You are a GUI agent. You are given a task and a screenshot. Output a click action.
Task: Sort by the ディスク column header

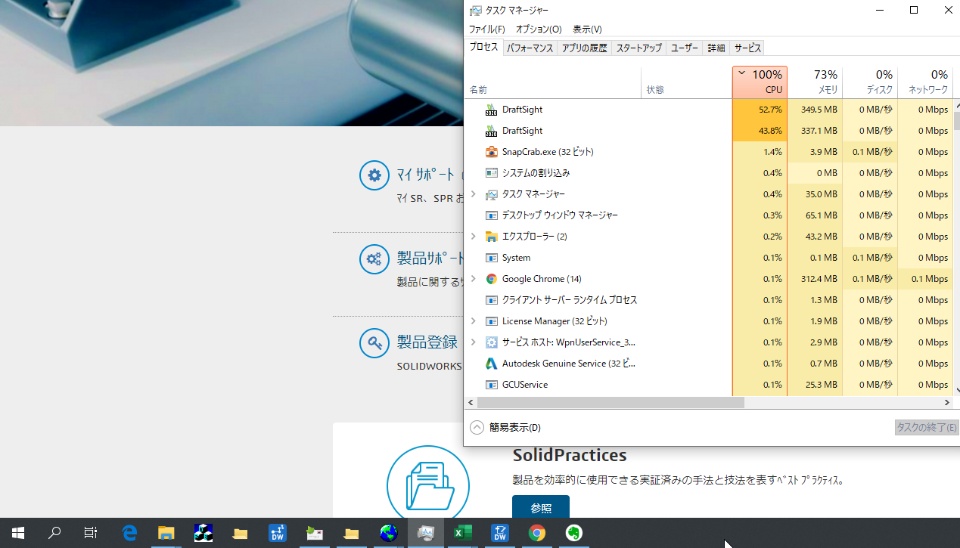(x=870, y=82)
